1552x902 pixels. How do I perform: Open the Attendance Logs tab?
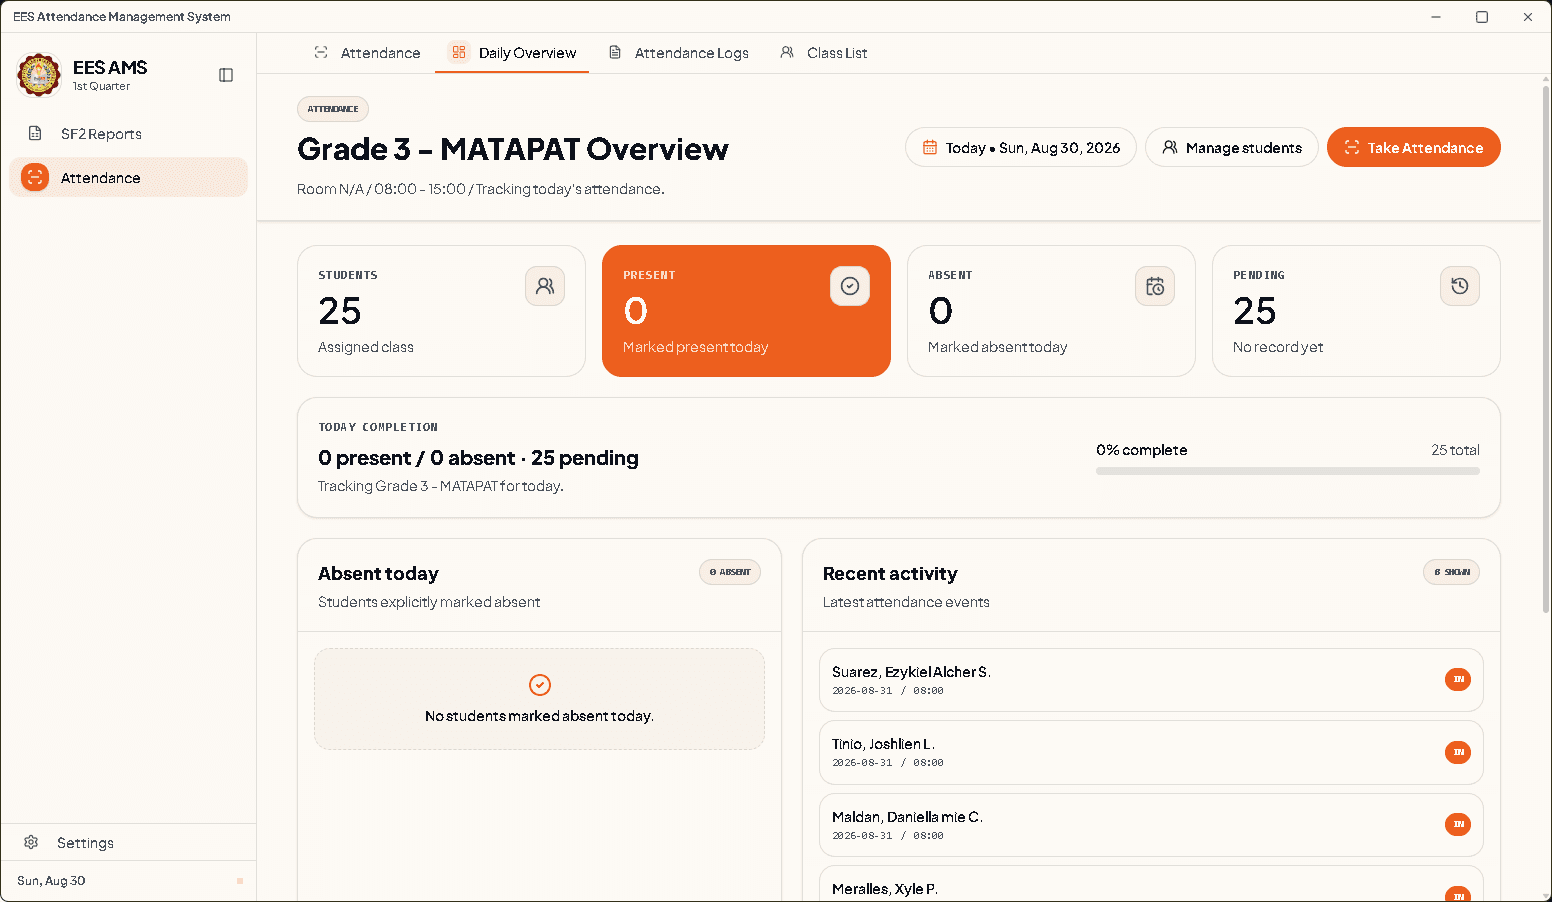coord(679,53)
